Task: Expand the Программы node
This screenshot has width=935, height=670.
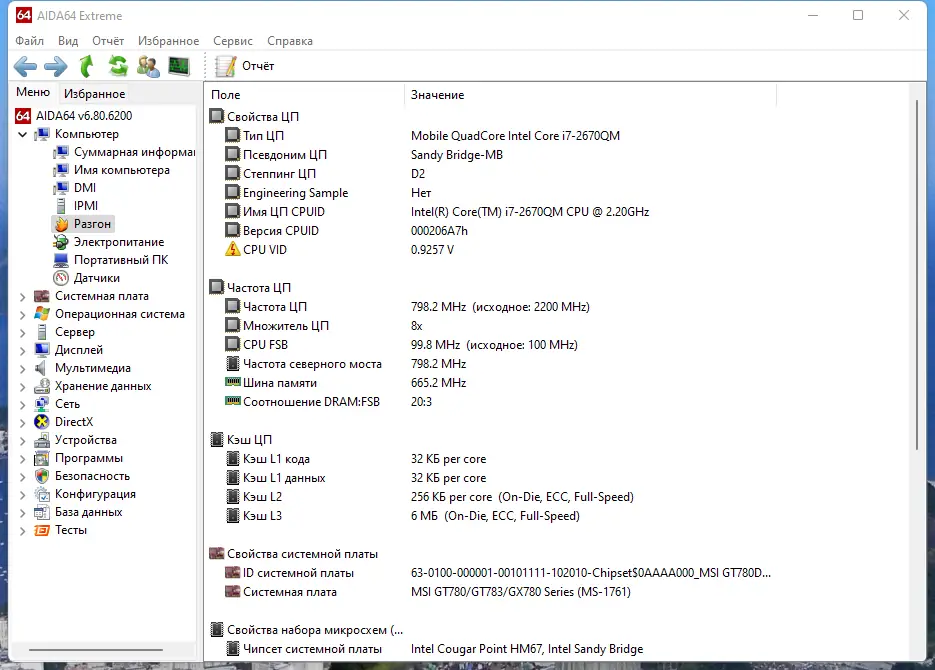Action: (x=22, y=458)
